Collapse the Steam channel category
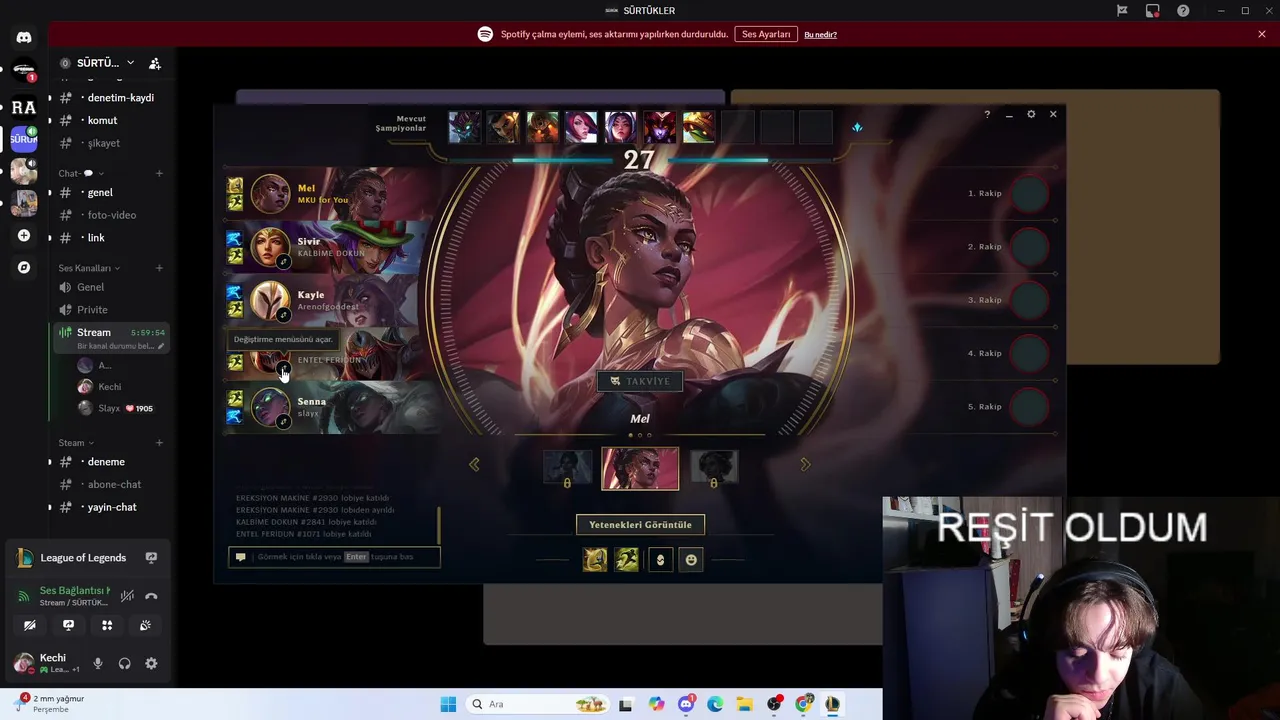This screenshot has height=720, width=1280. coord(76,443)
